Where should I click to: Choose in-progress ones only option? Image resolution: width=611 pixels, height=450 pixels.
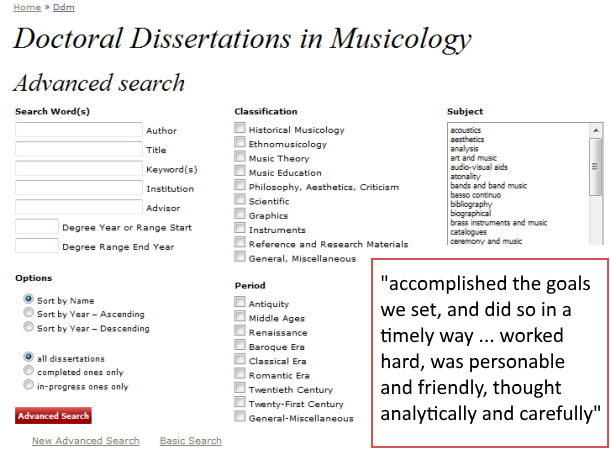(28, 386)
